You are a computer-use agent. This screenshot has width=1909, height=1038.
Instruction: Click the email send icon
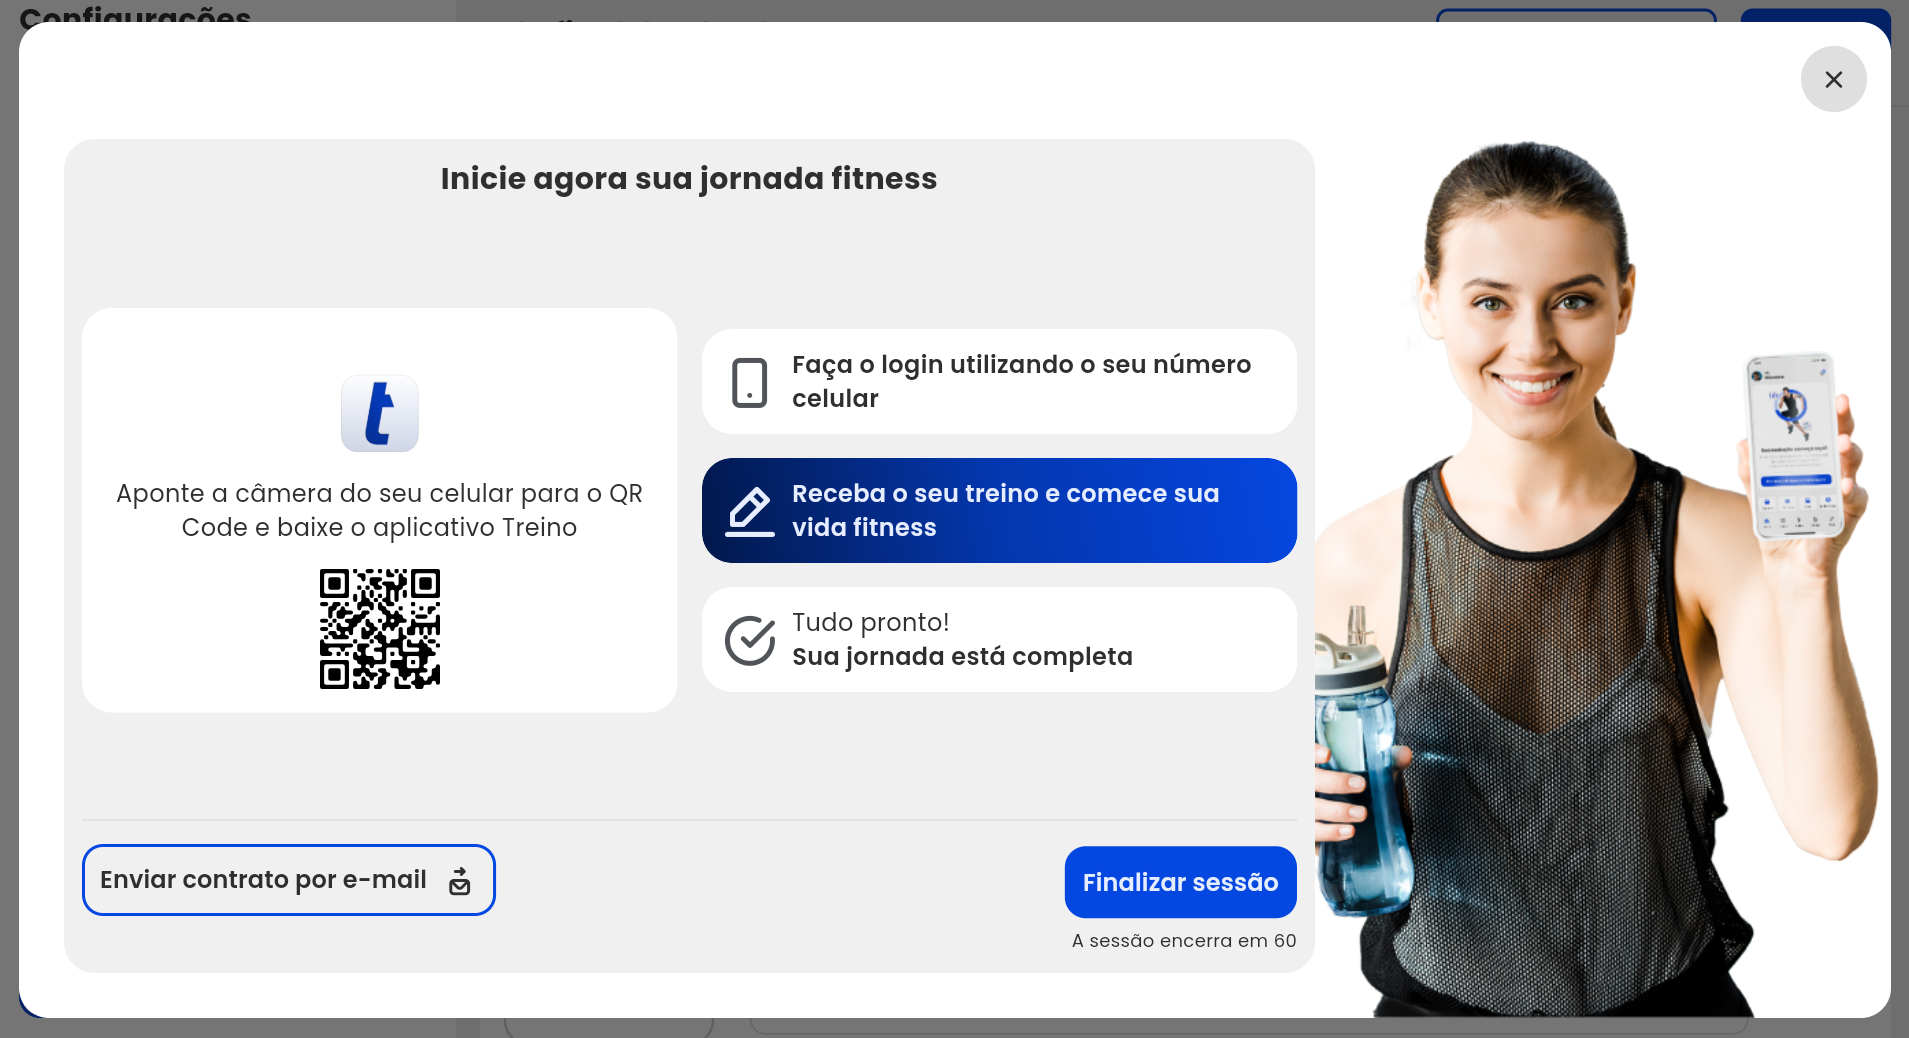[x=460, y=881]
